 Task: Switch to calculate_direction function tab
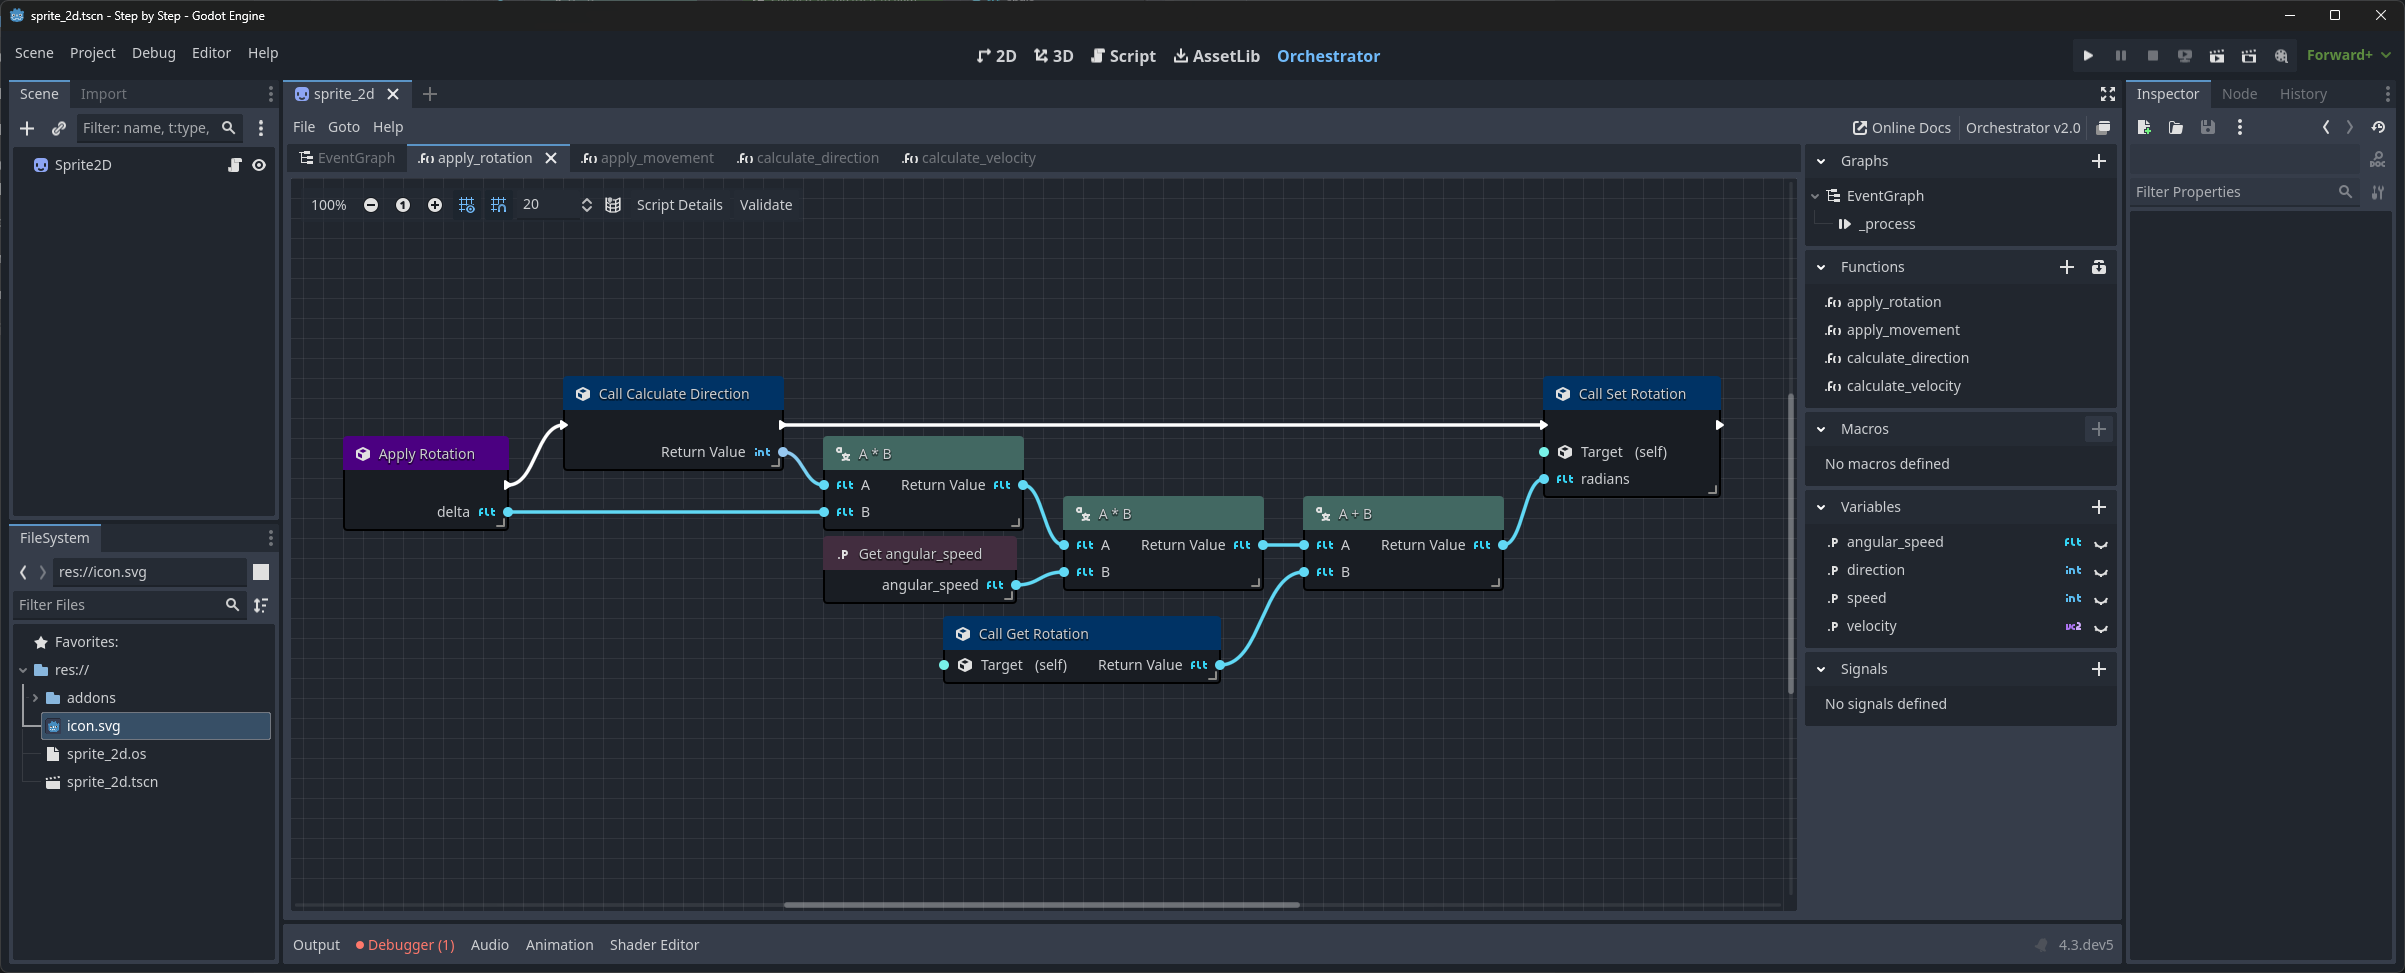(x=808, y=158)
